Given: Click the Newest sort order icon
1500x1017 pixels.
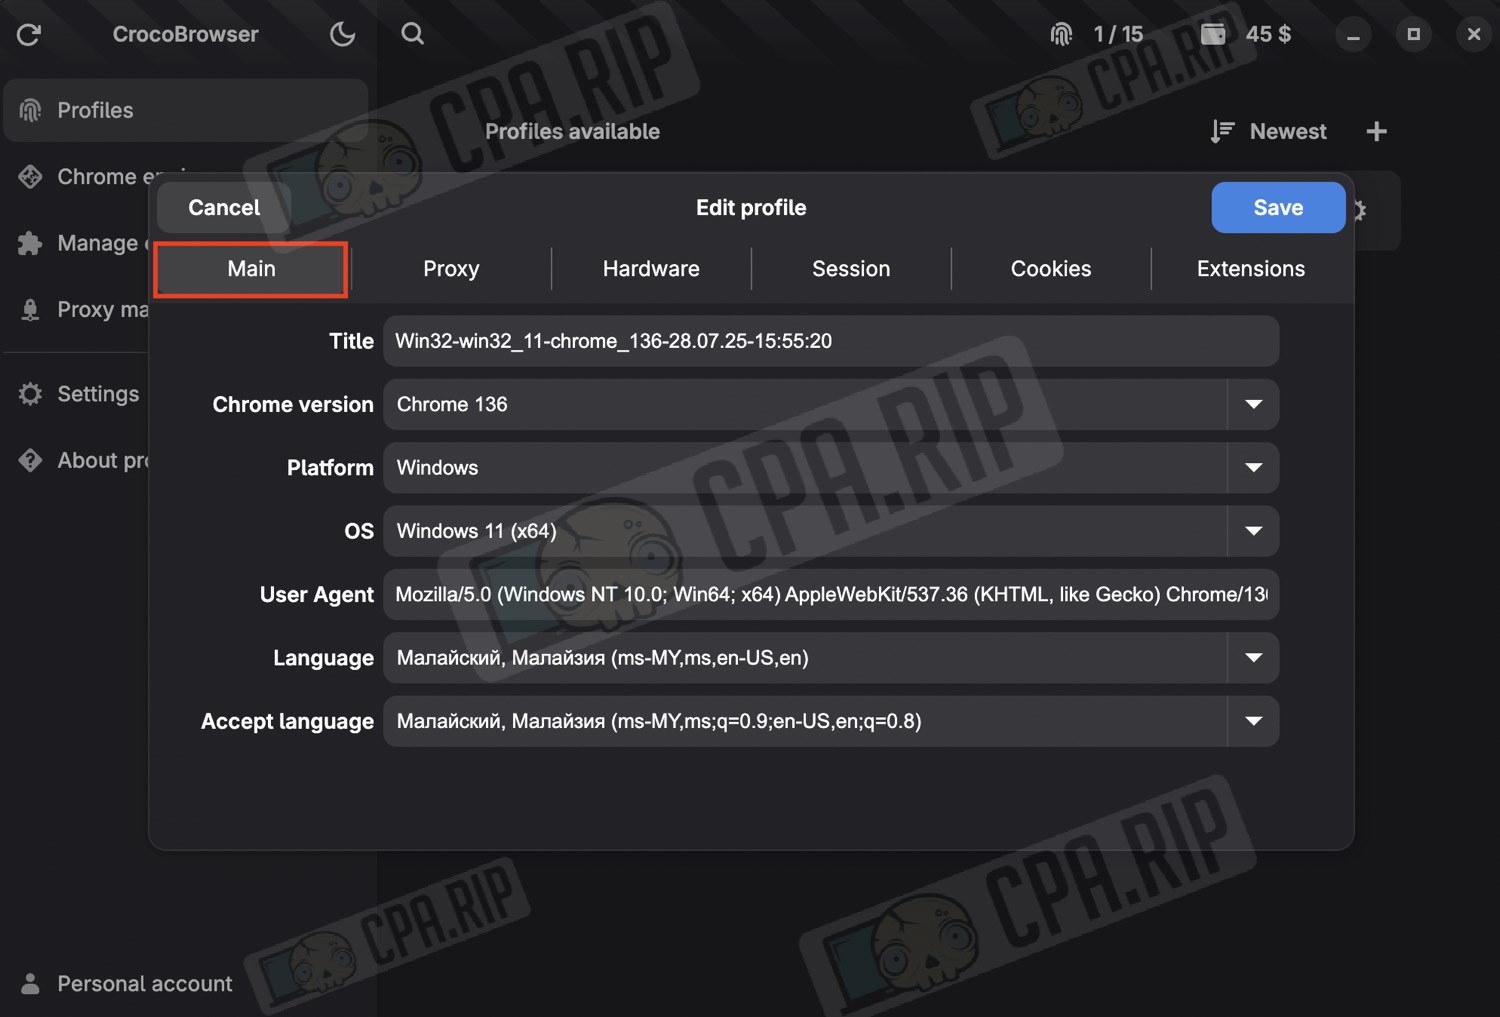Looking at the screenshot, I should [1222, 131].
